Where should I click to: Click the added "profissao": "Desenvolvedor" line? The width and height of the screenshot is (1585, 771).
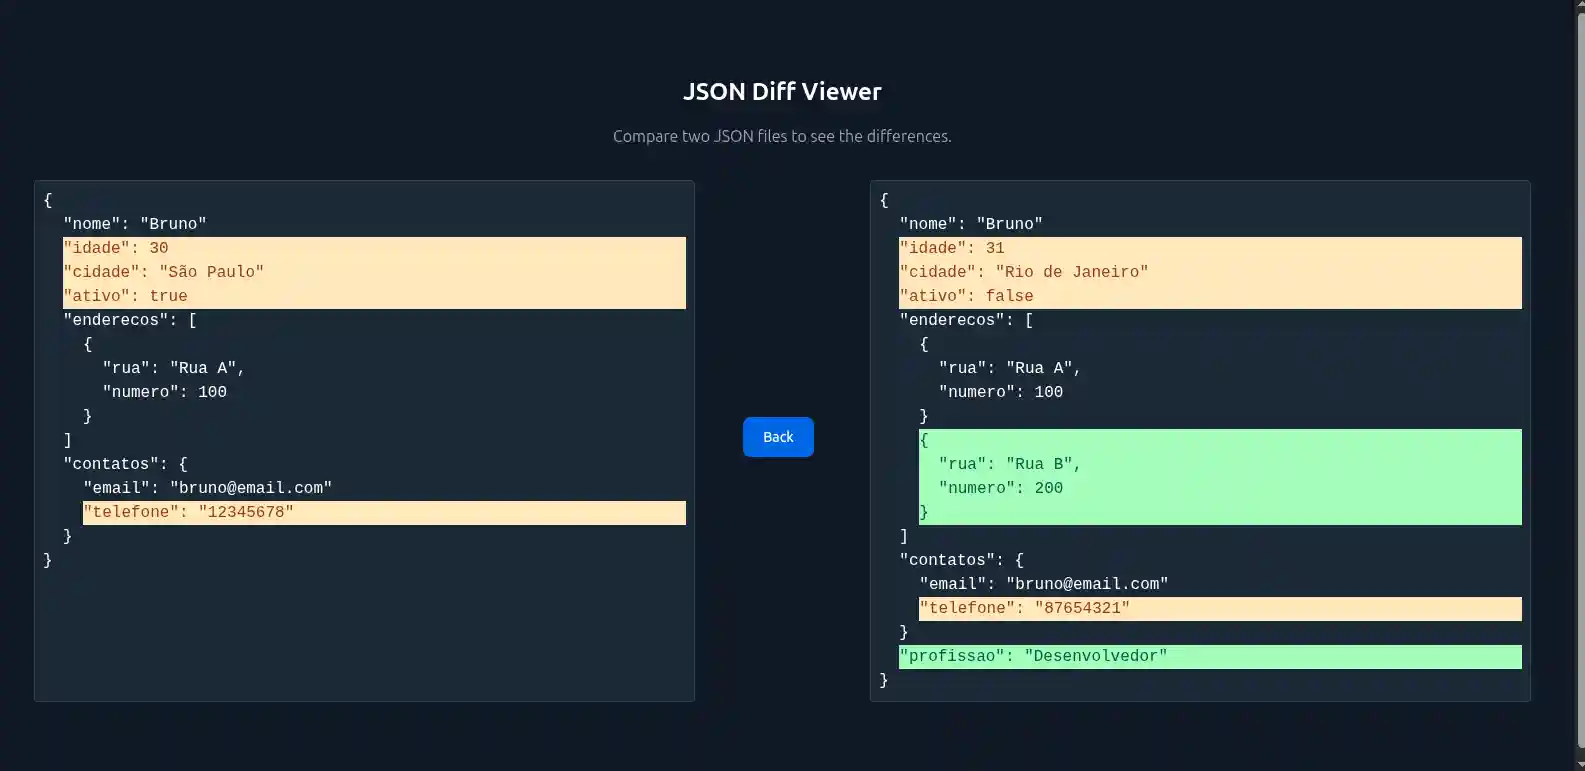coord(1033,656)
